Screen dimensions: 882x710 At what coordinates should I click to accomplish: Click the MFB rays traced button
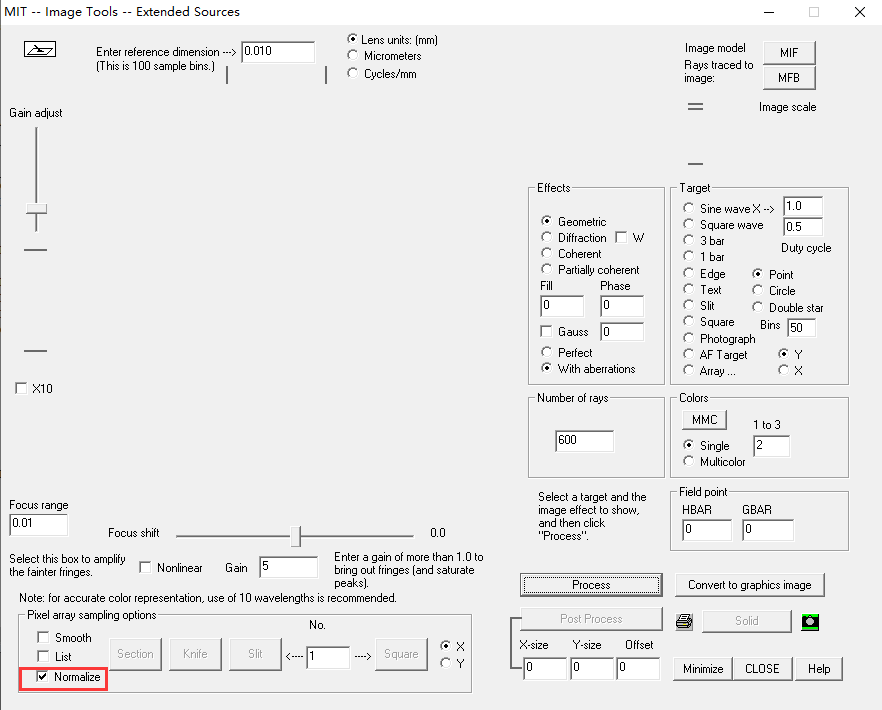click(789, 78)
